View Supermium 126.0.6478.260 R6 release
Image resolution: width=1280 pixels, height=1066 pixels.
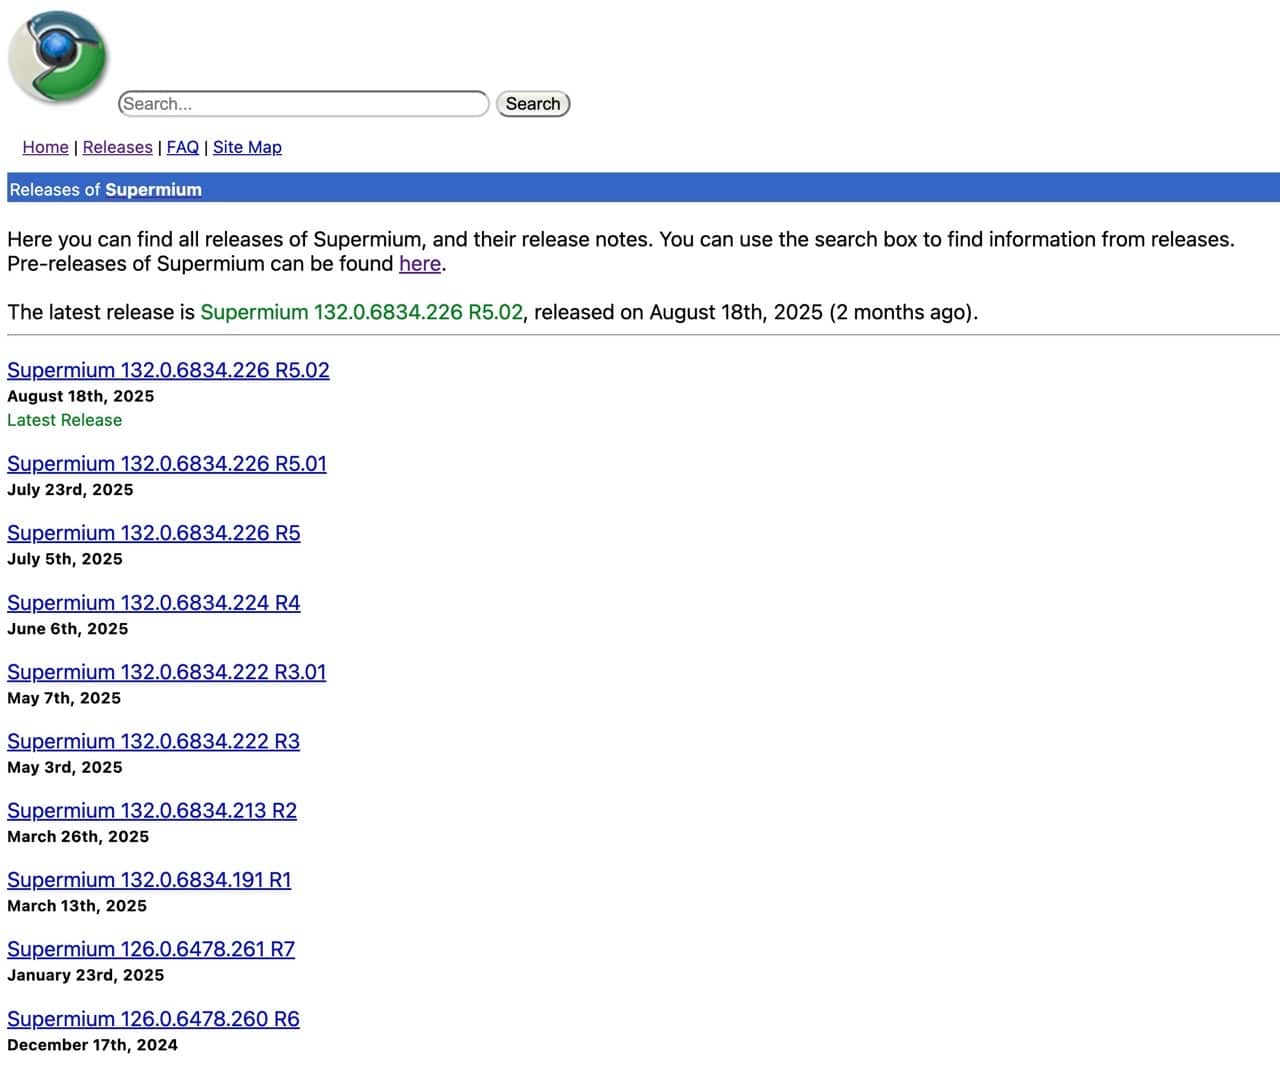point(153,1019)
